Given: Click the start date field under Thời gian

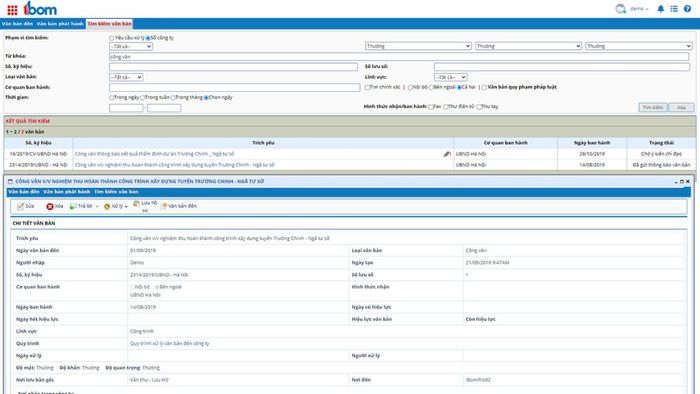Looking at the screenshot, I should coord(126,108).
